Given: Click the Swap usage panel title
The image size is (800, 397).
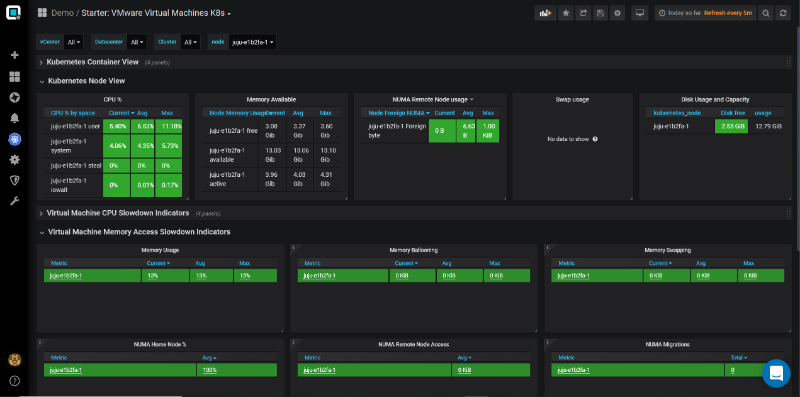Looking at the screenshot, I should 572,100.
